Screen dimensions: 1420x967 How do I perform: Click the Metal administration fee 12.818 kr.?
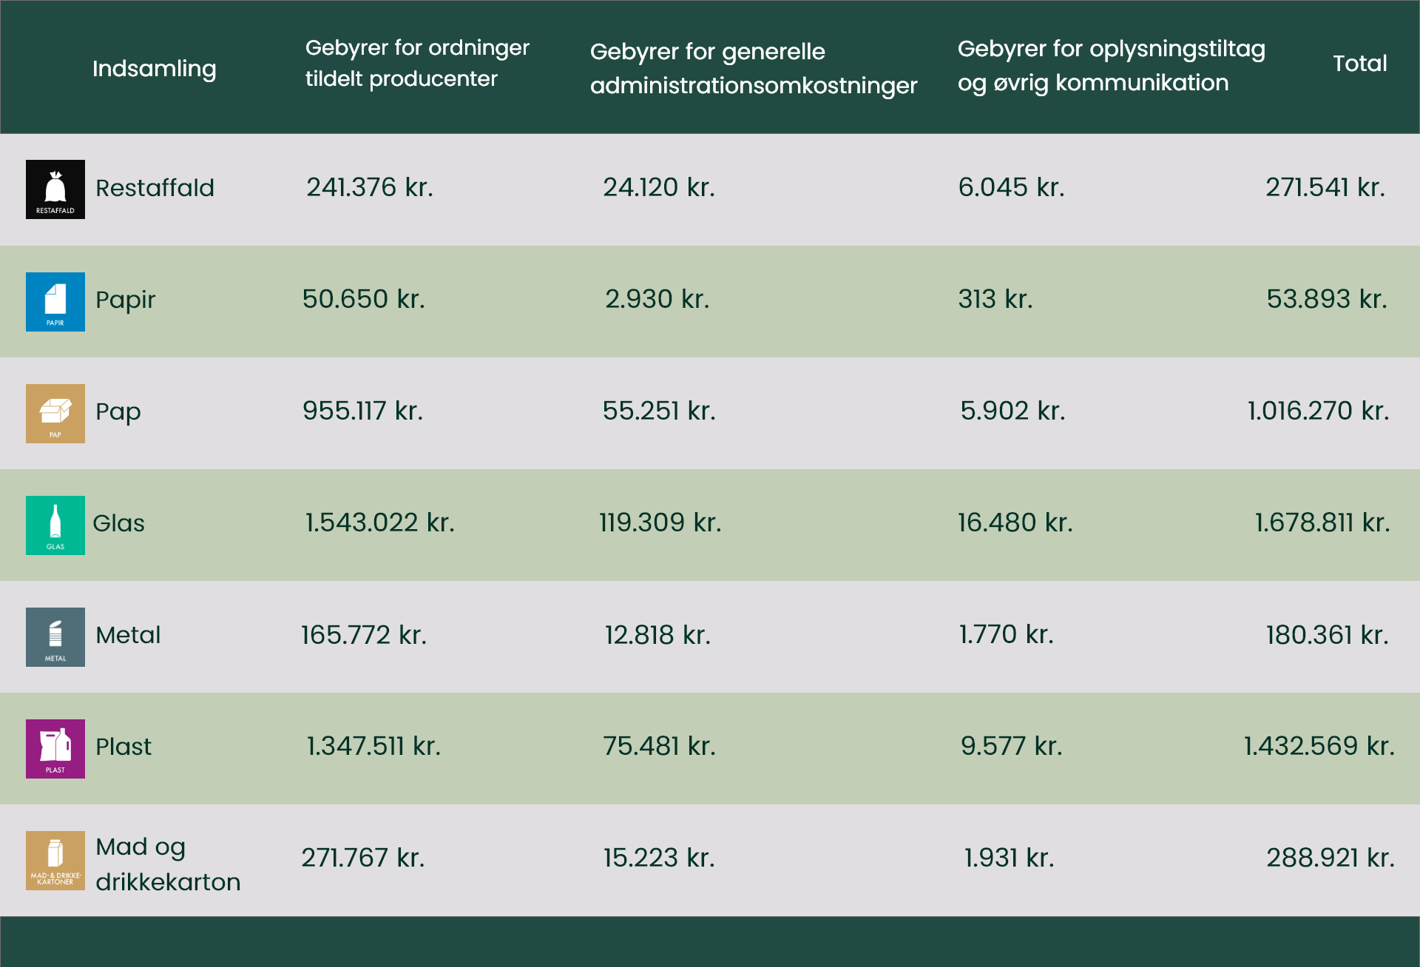click(657, 635)
